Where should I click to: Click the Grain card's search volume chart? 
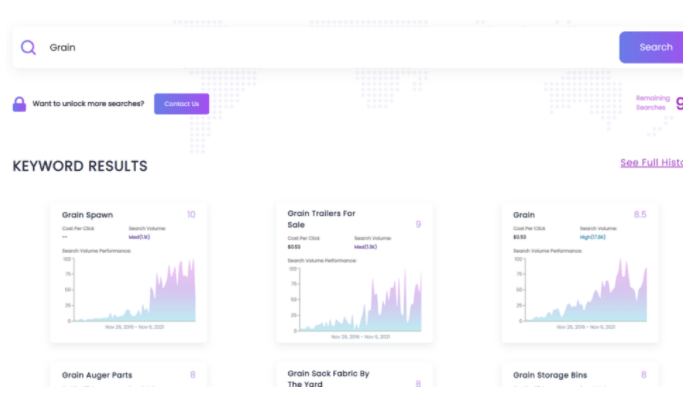coord(581,290)
